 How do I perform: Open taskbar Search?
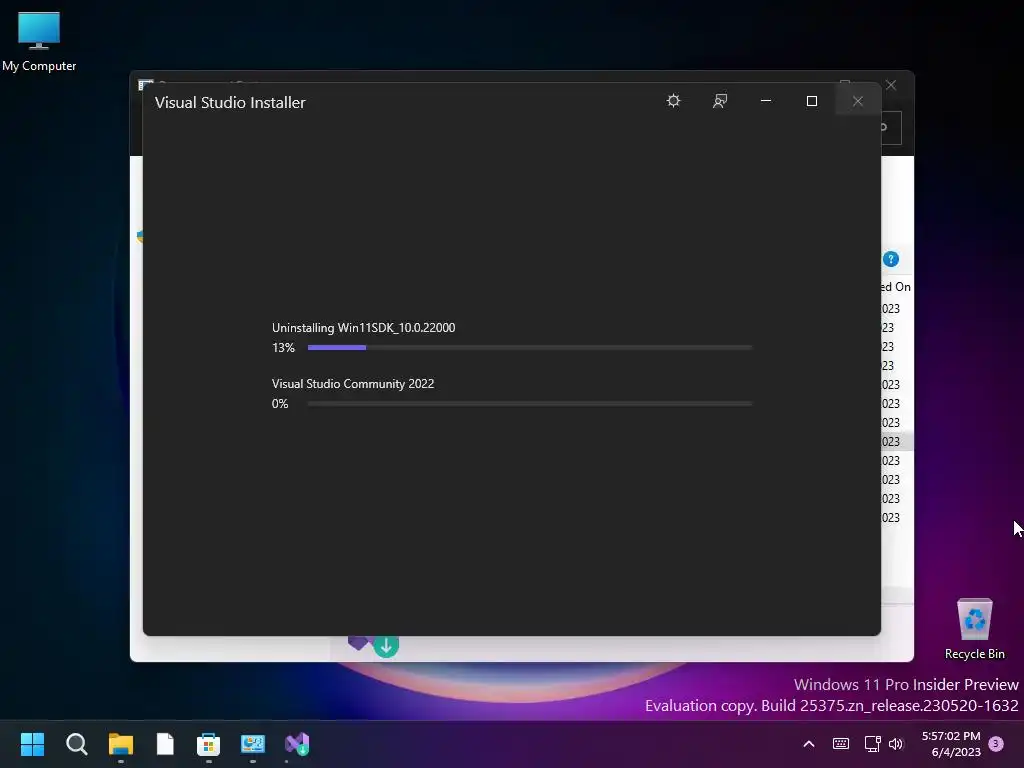(76, 744)
